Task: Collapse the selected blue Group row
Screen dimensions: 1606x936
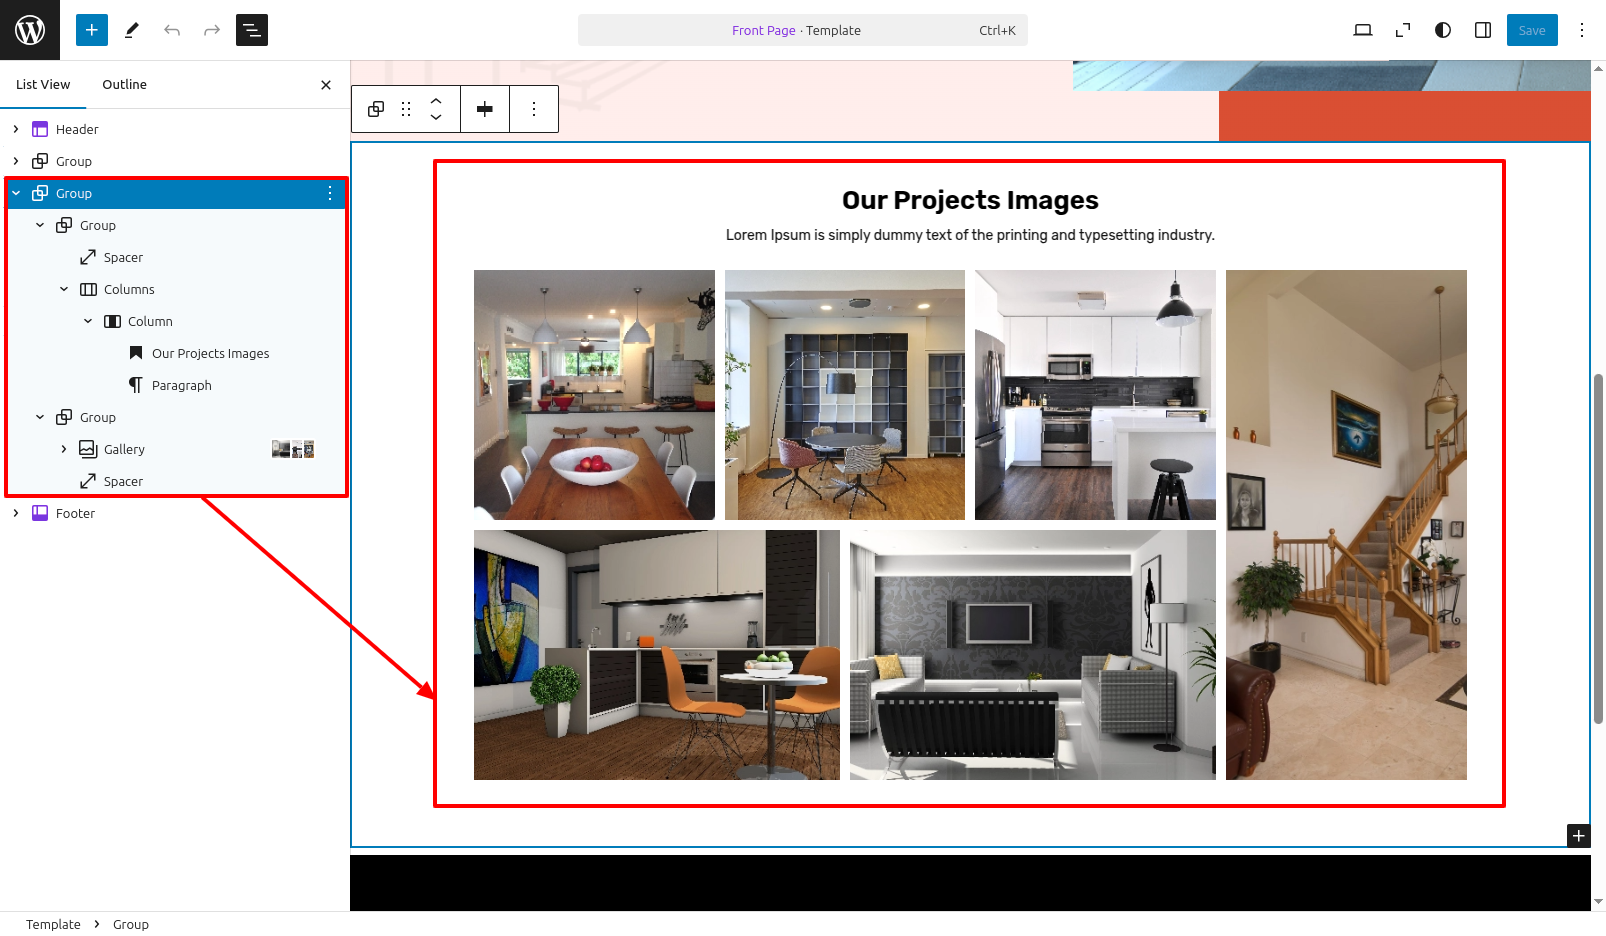Action: click(x=16, y=193)
